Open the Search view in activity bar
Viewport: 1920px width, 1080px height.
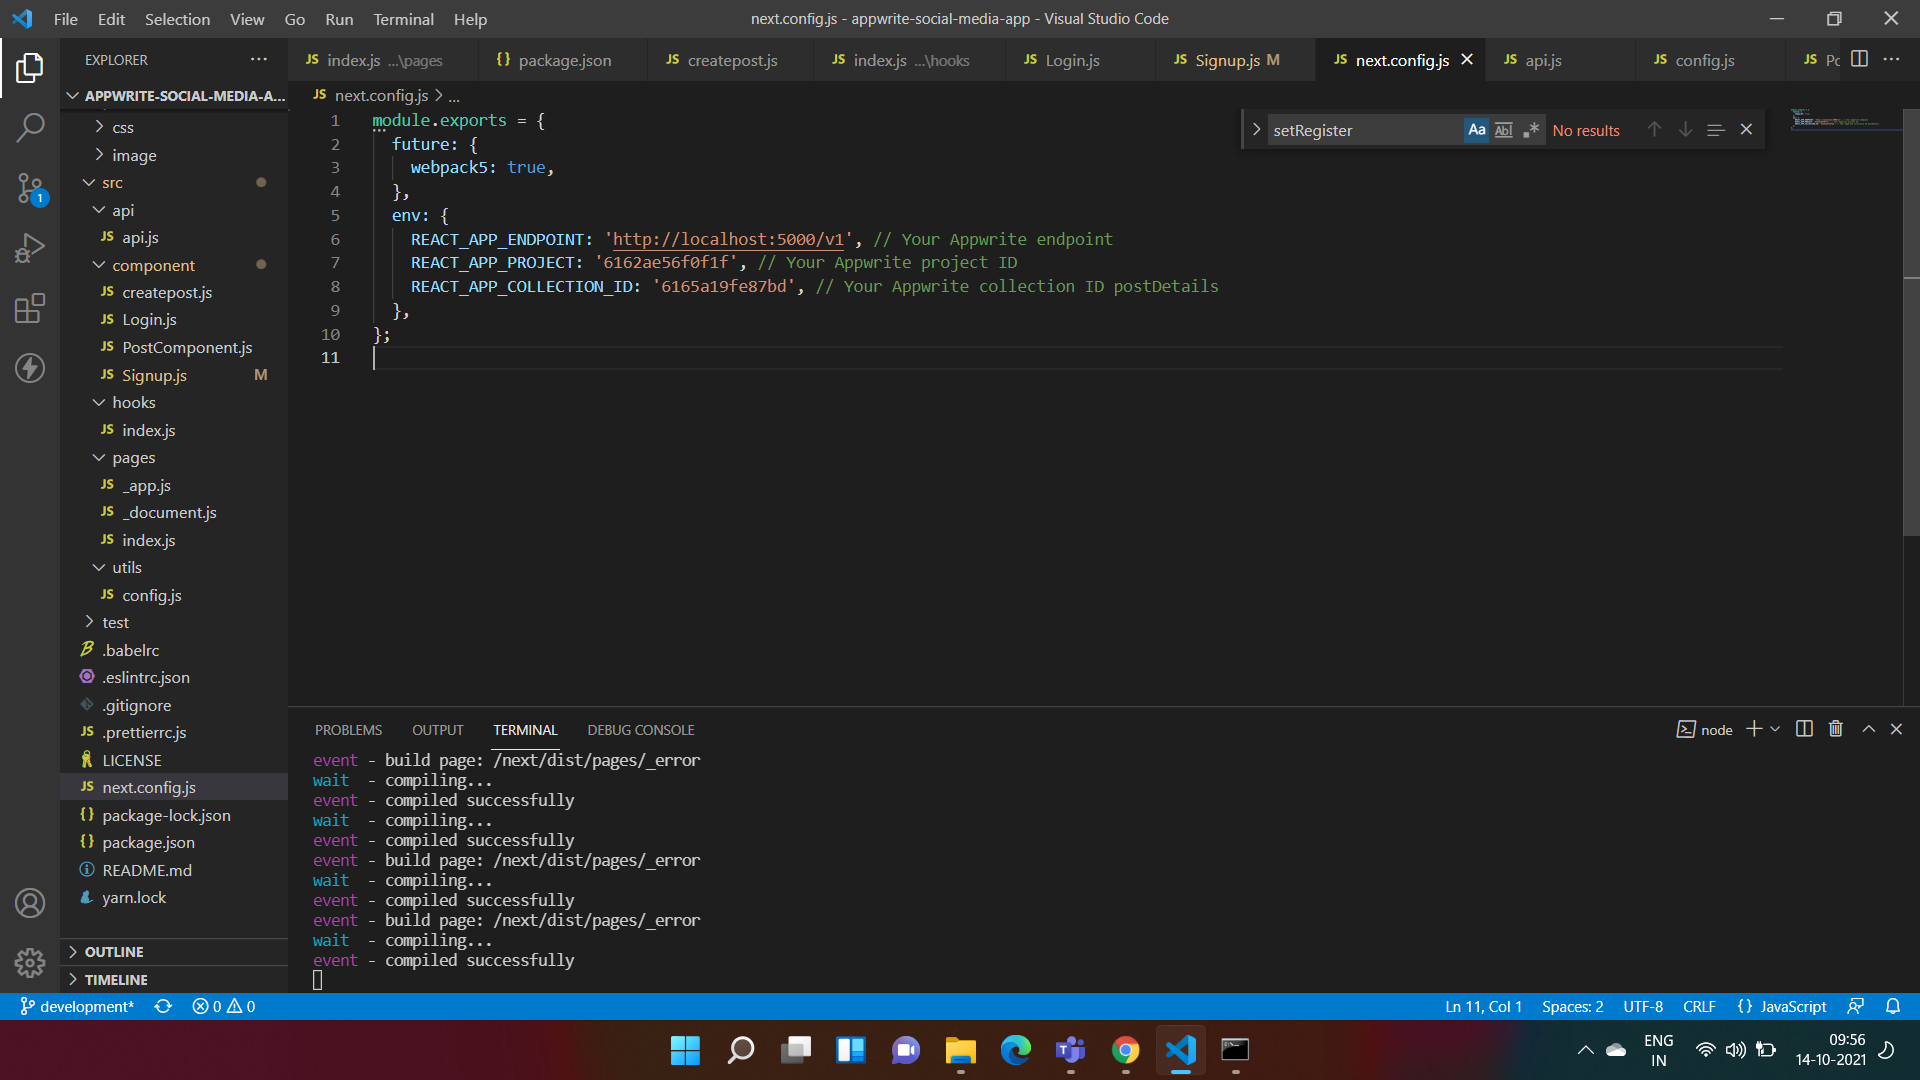pyautogui.click(x=30, y=127)
